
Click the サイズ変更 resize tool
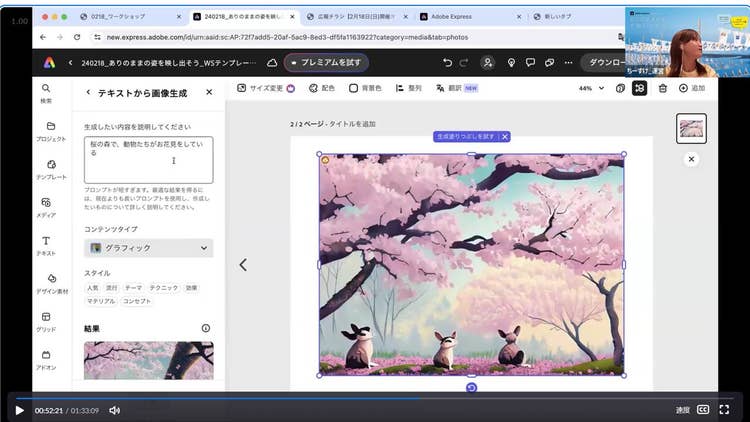coord(266,88)
